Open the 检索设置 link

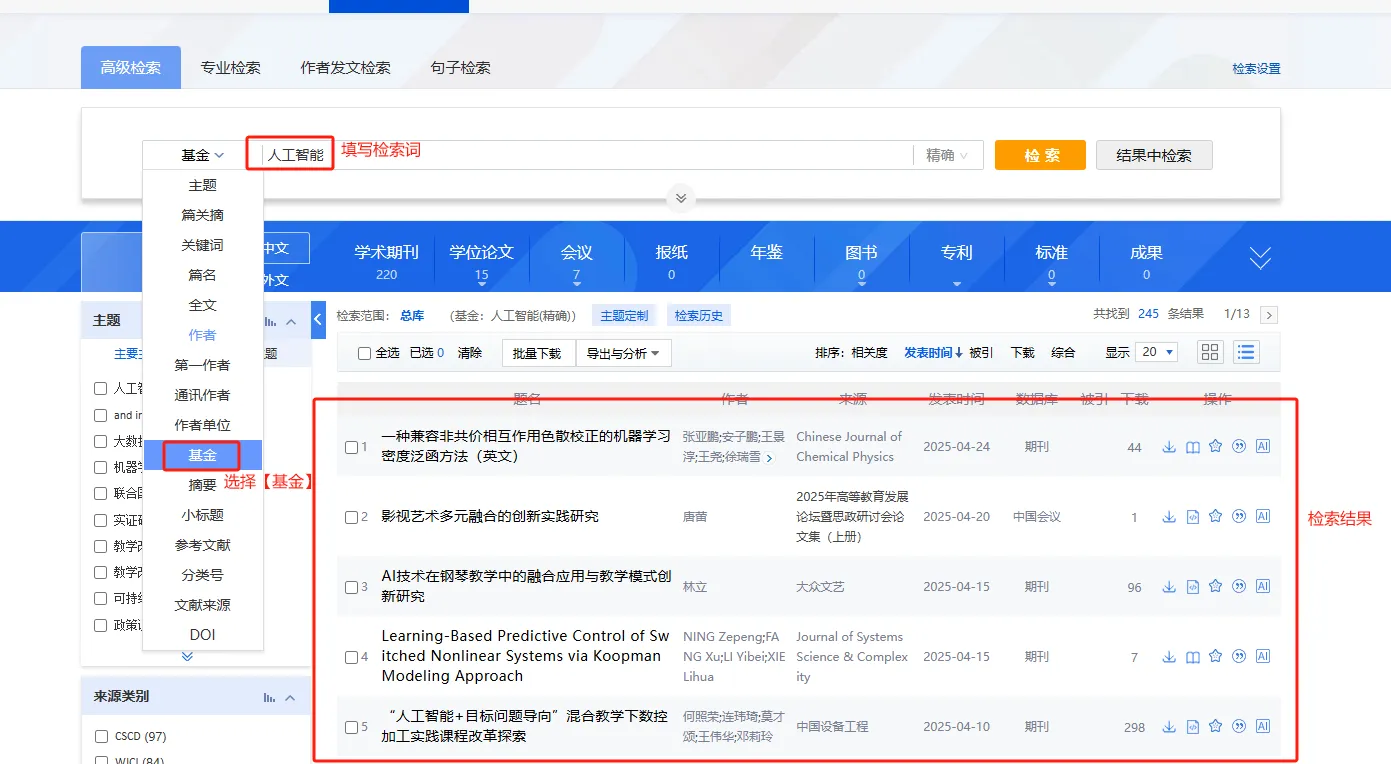point(1256,69)
